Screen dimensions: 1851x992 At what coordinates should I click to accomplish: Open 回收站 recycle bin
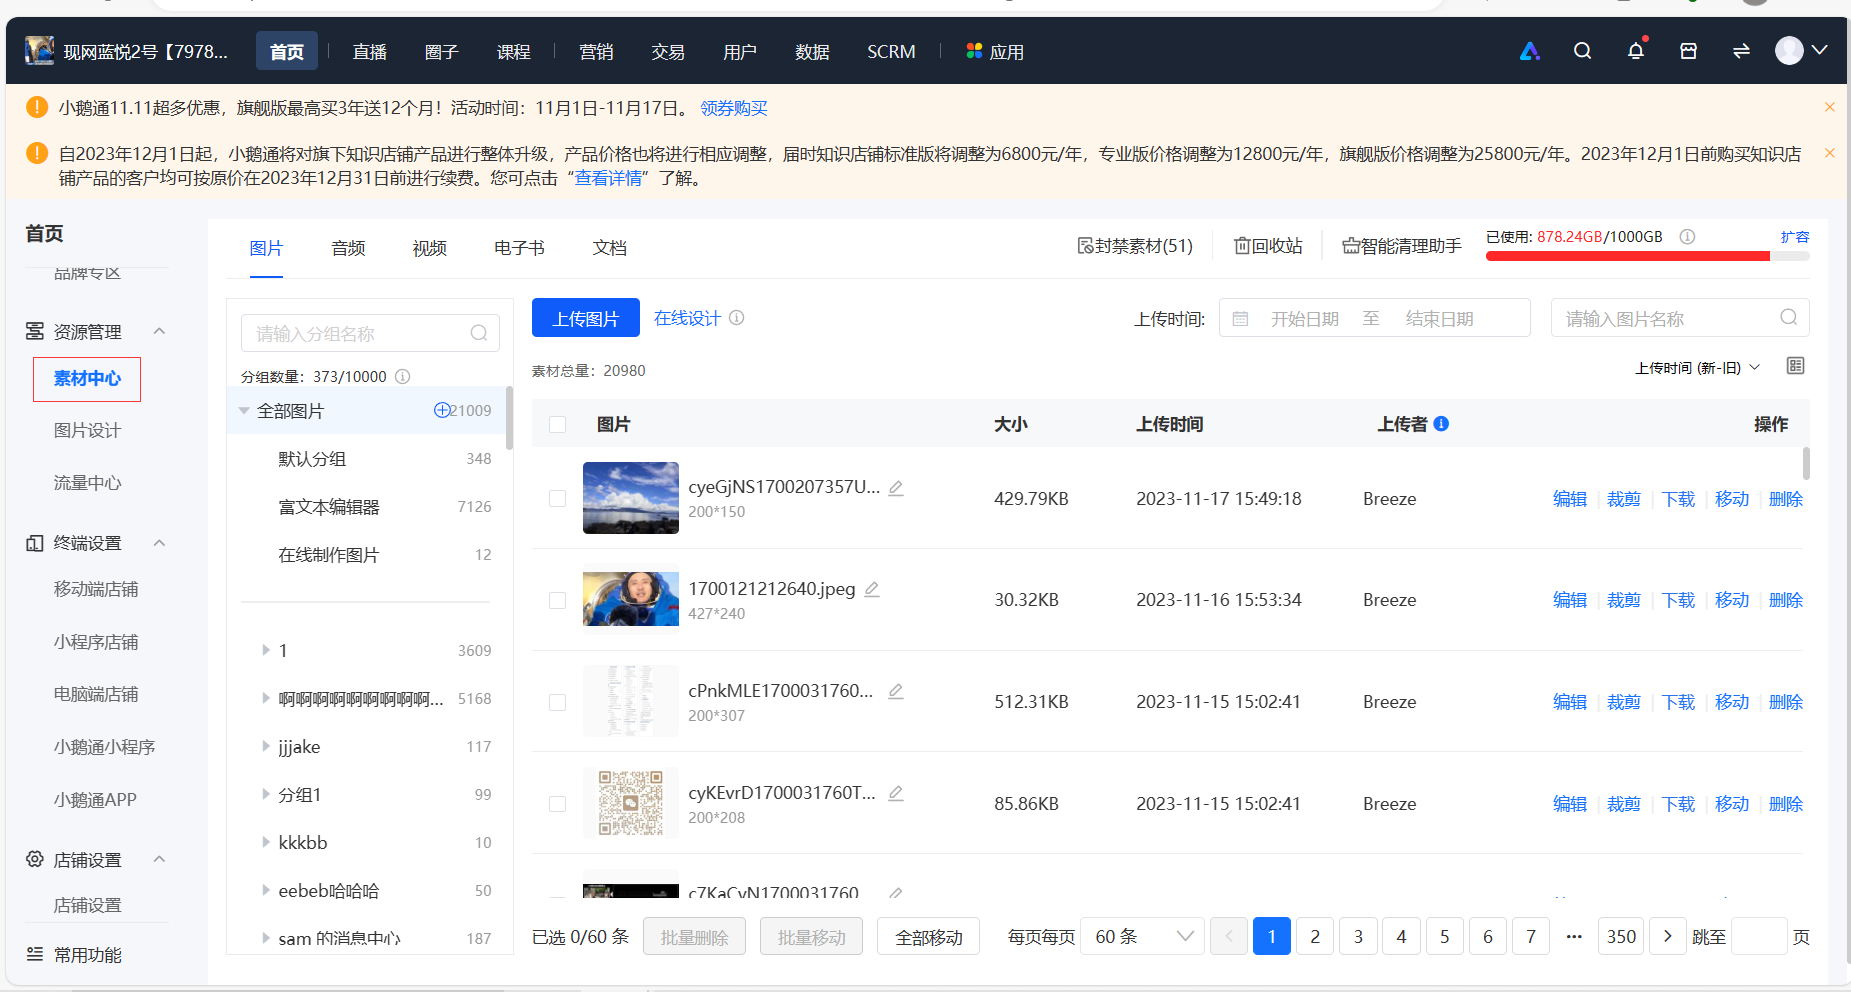[x=1268, y=246]
